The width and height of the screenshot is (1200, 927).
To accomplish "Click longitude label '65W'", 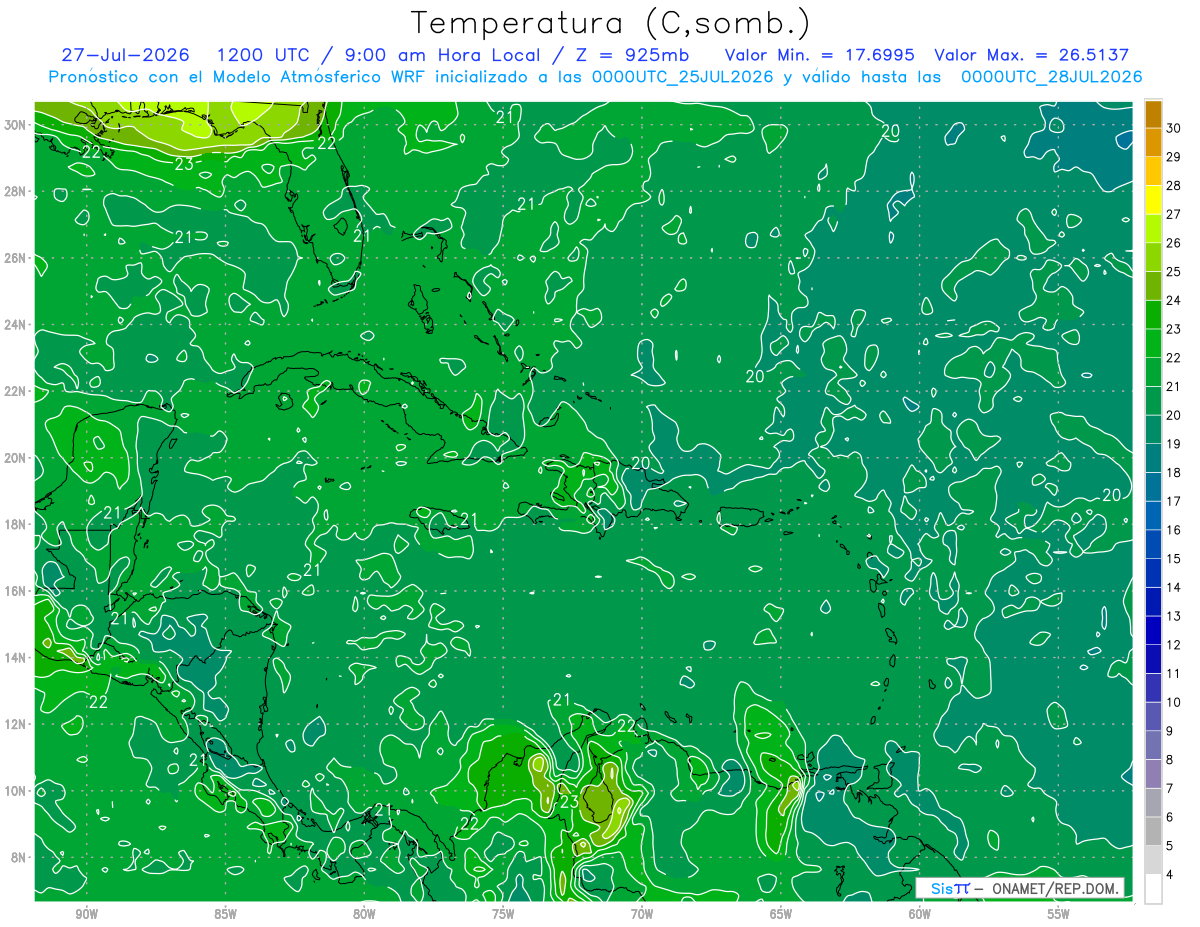I will [782, 912].
